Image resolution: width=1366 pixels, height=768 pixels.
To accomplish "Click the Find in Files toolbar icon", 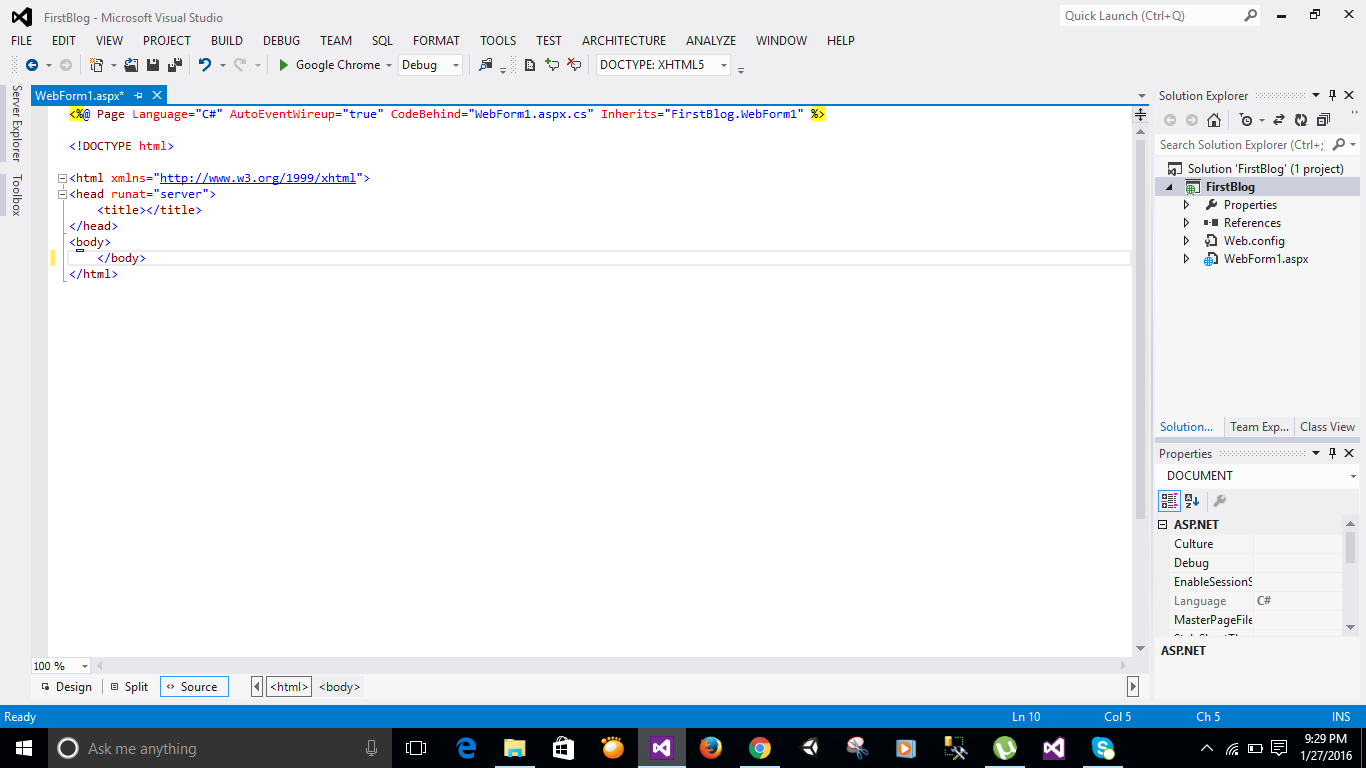I will 486,65.
